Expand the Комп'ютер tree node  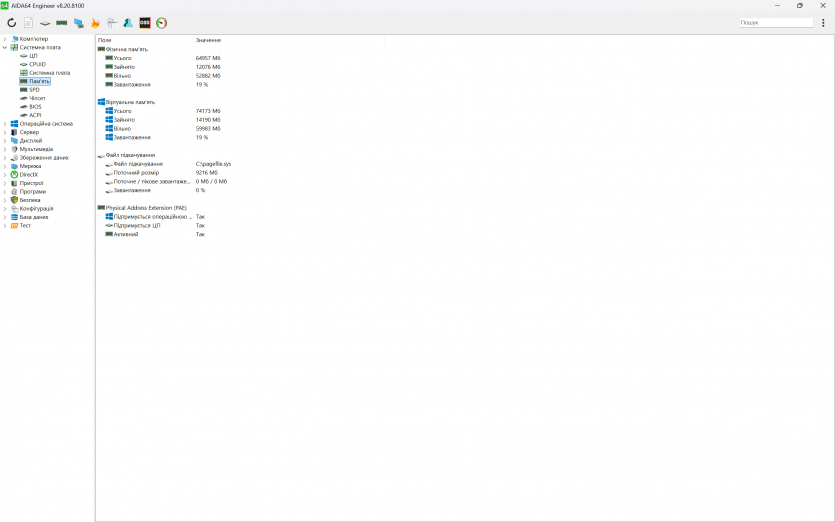click(4, 39)
